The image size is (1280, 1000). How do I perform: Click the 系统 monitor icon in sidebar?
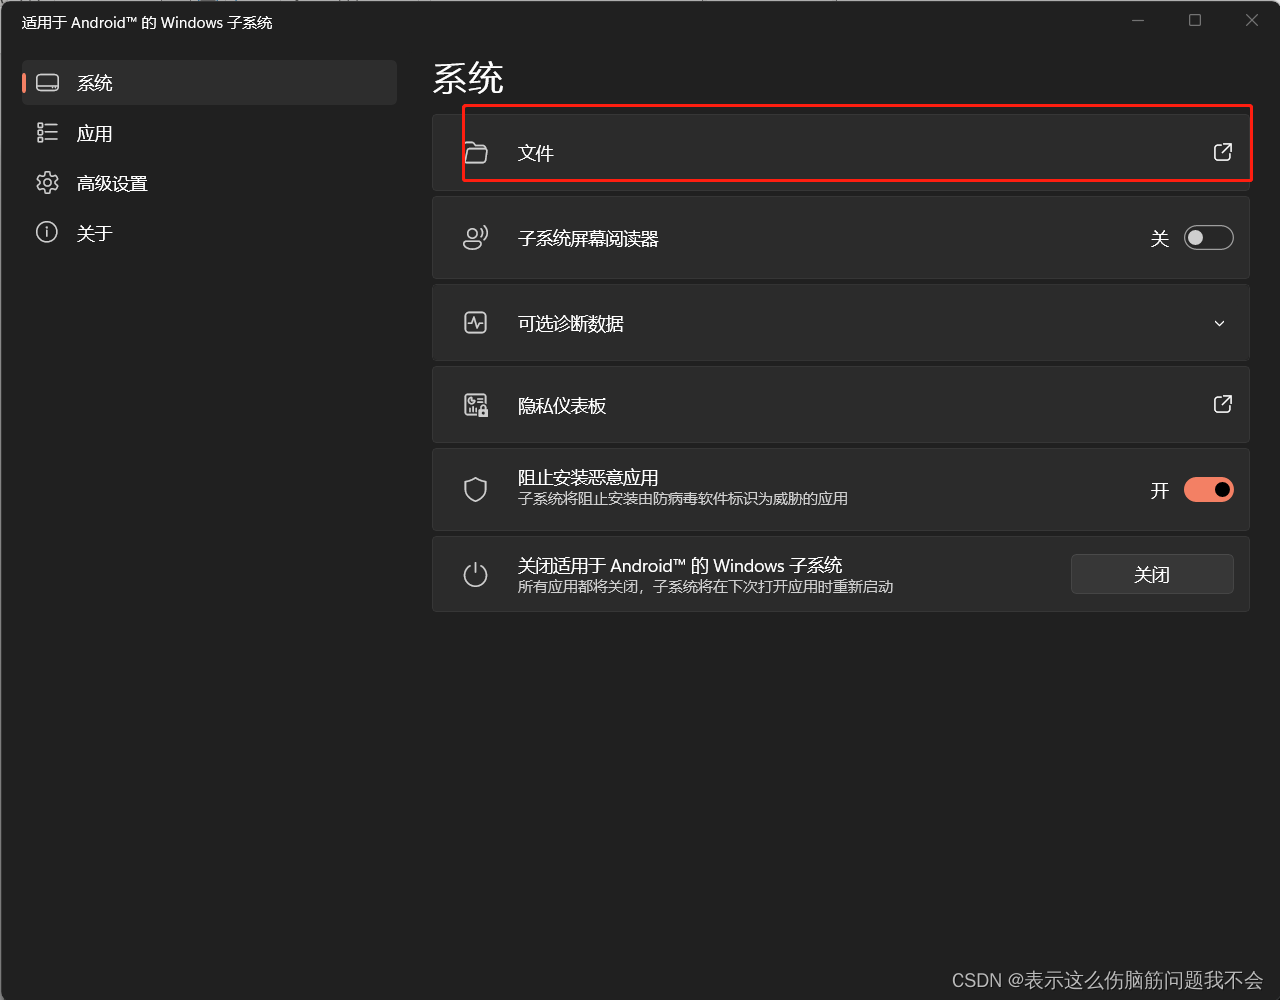click(x=47, y=83)
